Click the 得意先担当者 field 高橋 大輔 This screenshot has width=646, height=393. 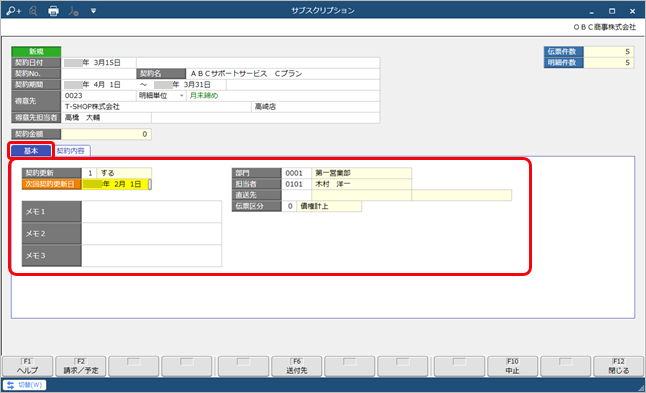click(106, 117)
